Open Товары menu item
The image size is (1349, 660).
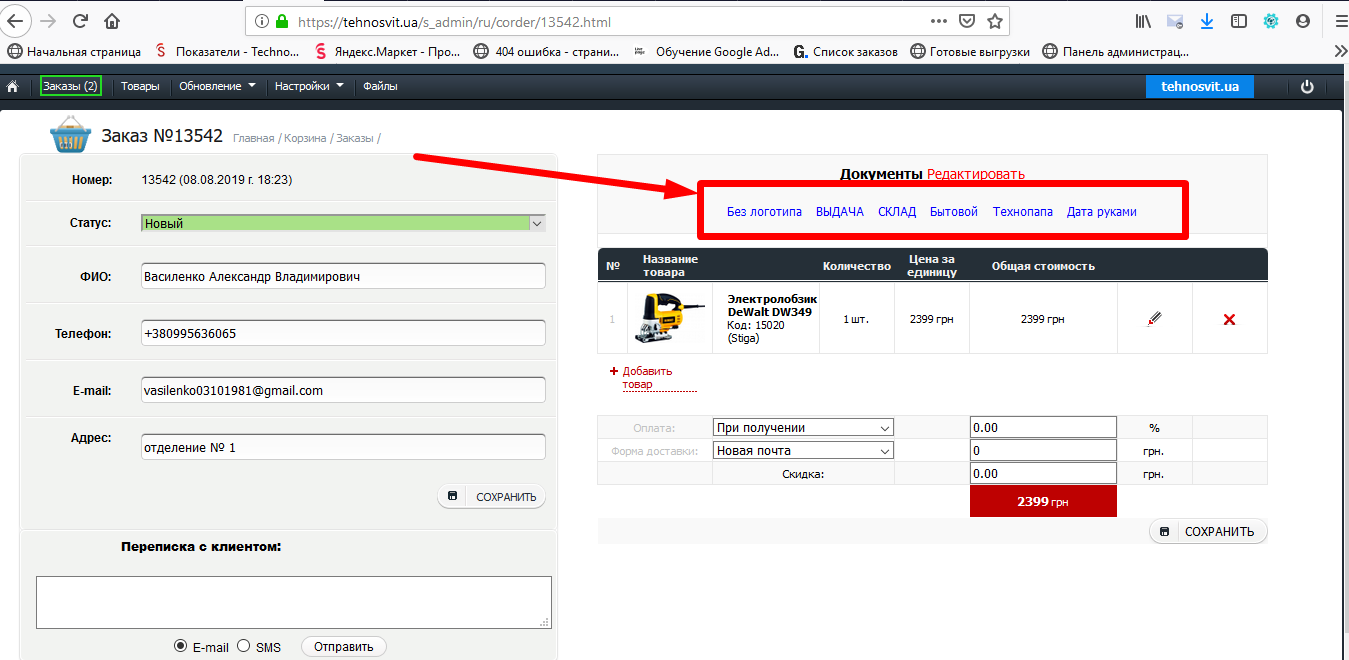click(140, 87)
